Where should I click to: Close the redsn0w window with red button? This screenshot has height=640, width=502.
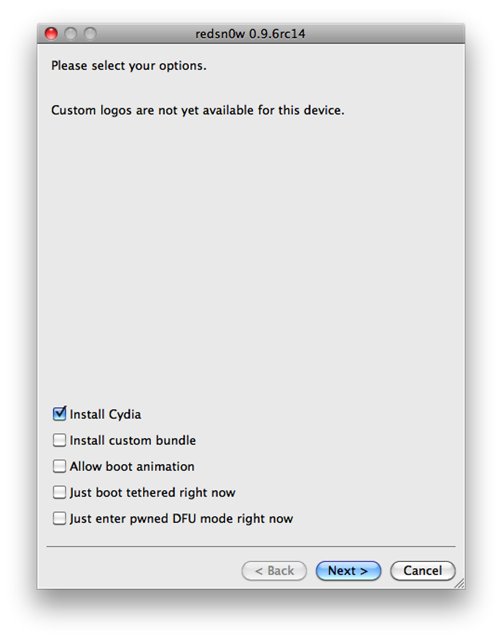pos(51,33)
